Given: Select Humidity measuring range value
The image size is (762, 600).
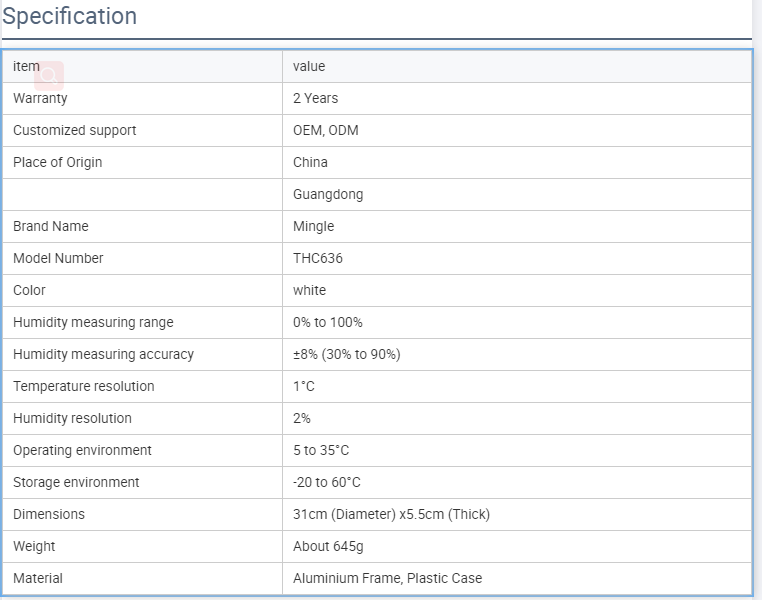Looking at the screenshot, I should [328, 322].
